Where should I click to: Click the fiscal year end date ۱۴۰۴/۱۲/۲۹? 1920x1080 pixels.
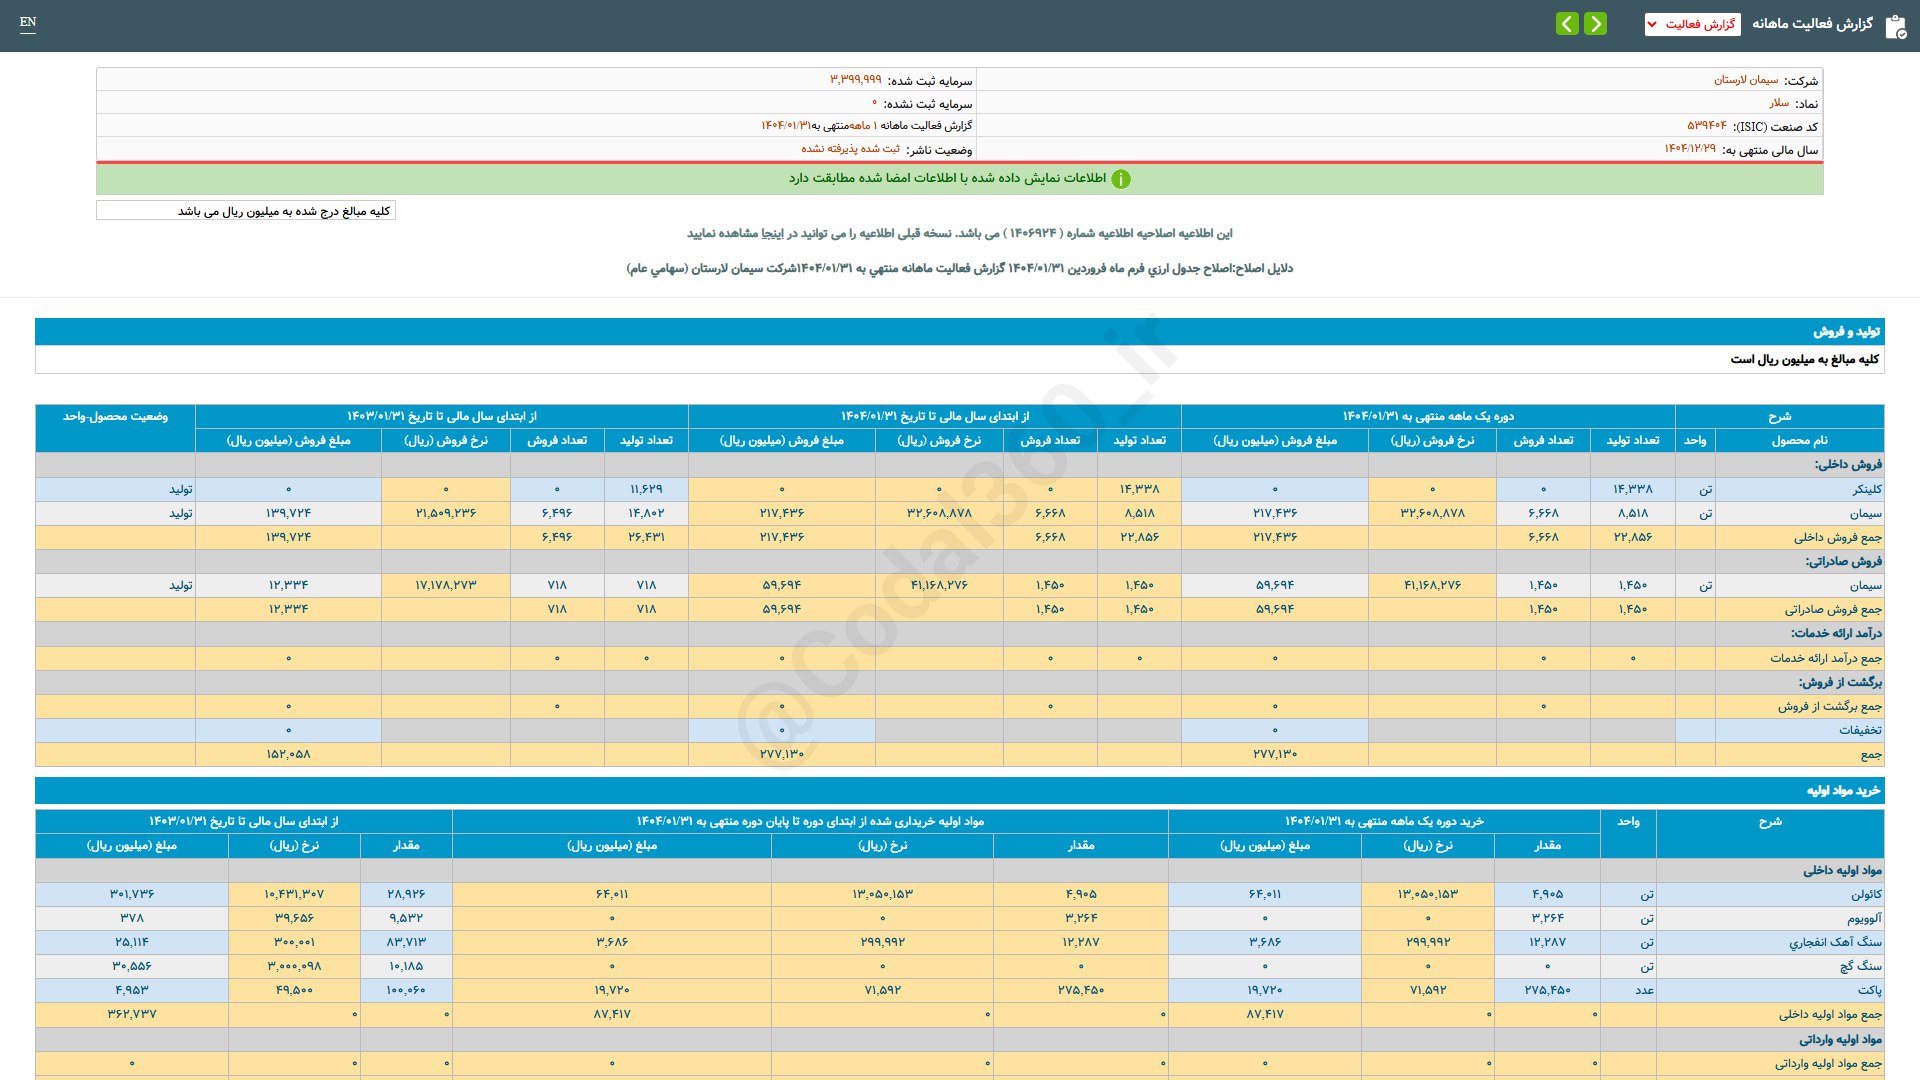click(x=1689, y=149)
